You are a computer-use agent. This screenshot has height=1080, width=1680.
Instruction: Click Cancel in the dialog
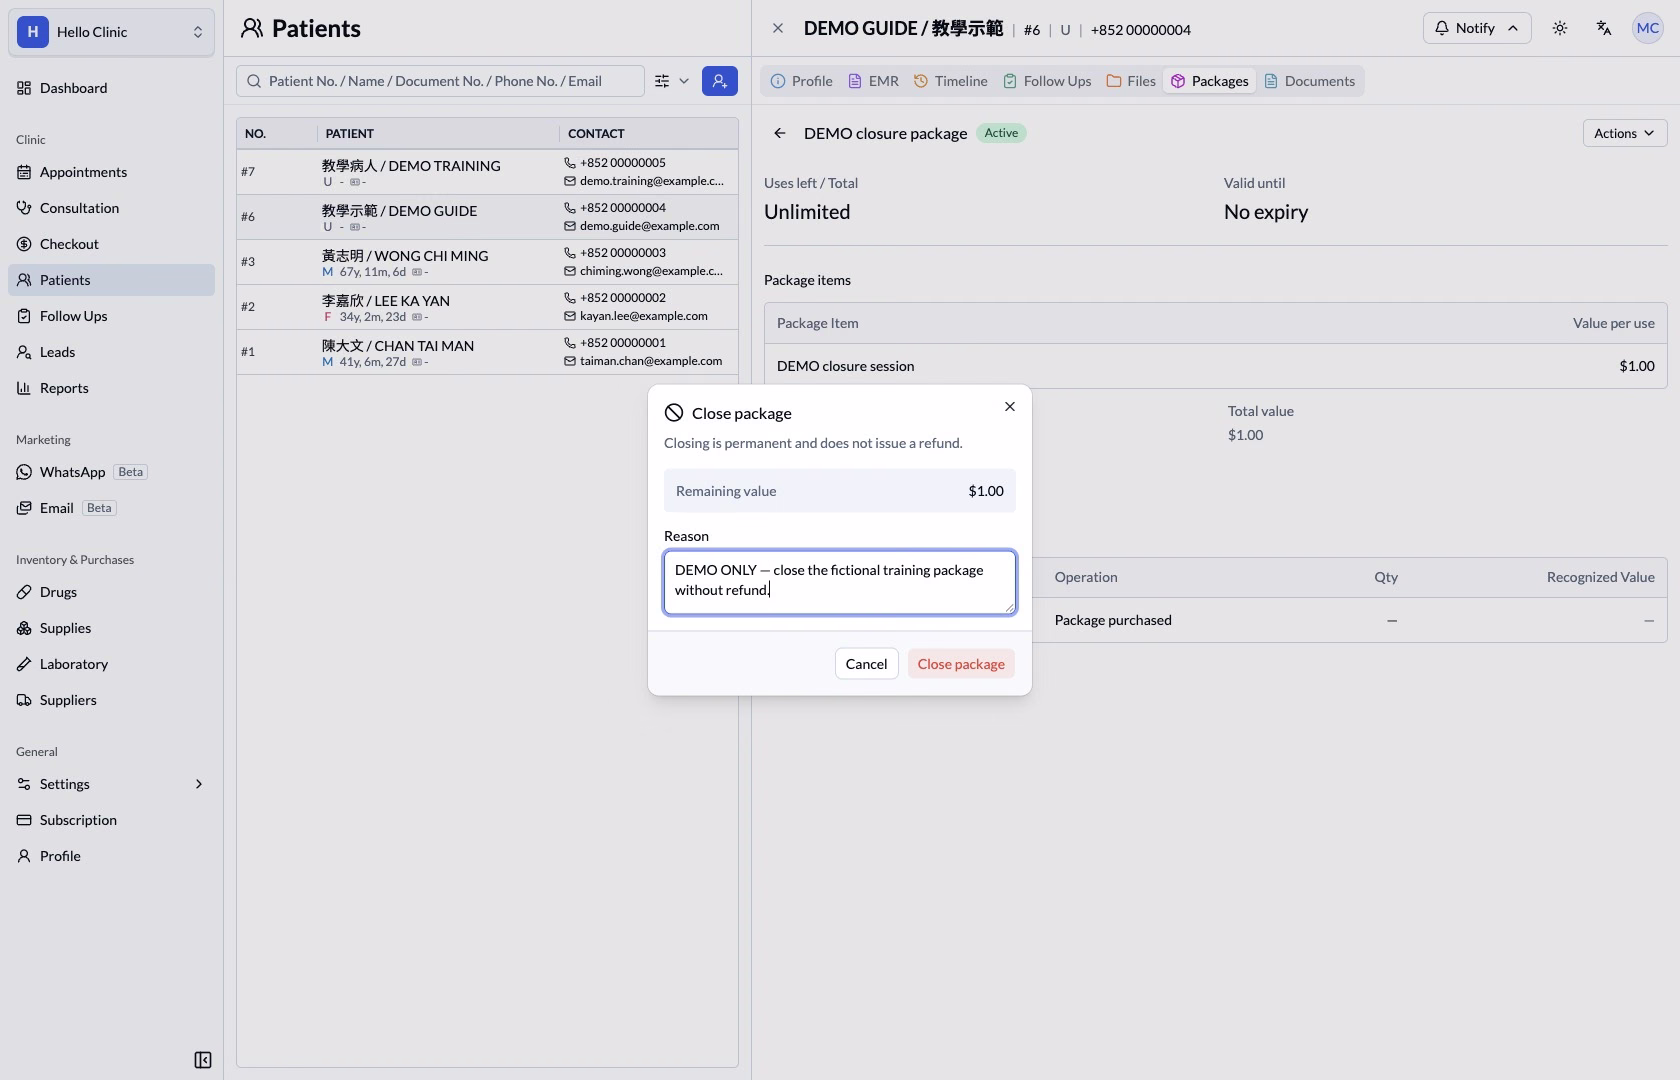[866, 664]
